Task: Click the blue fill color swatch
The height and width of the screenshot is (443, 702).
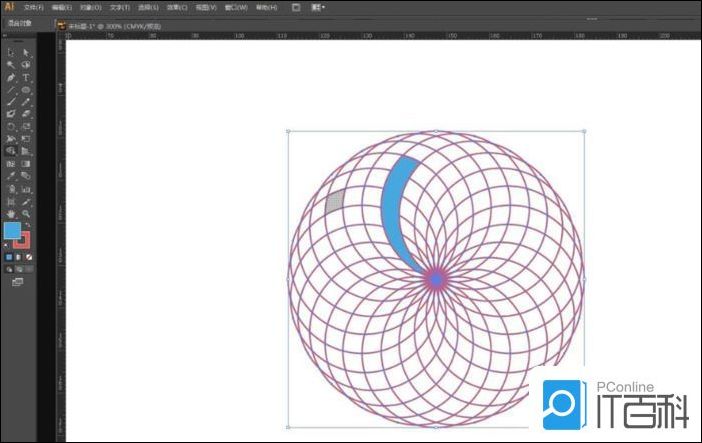Action: pyautogui.click(x=12, y=231)
